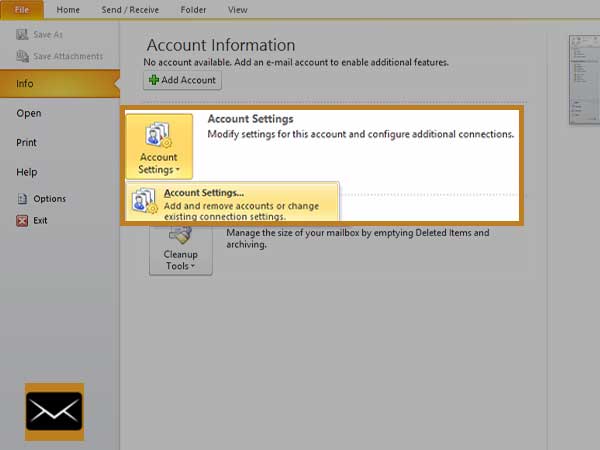Select Help in the backstage menu
Viewport: 600px width, 450px height.
coord(26,172)
